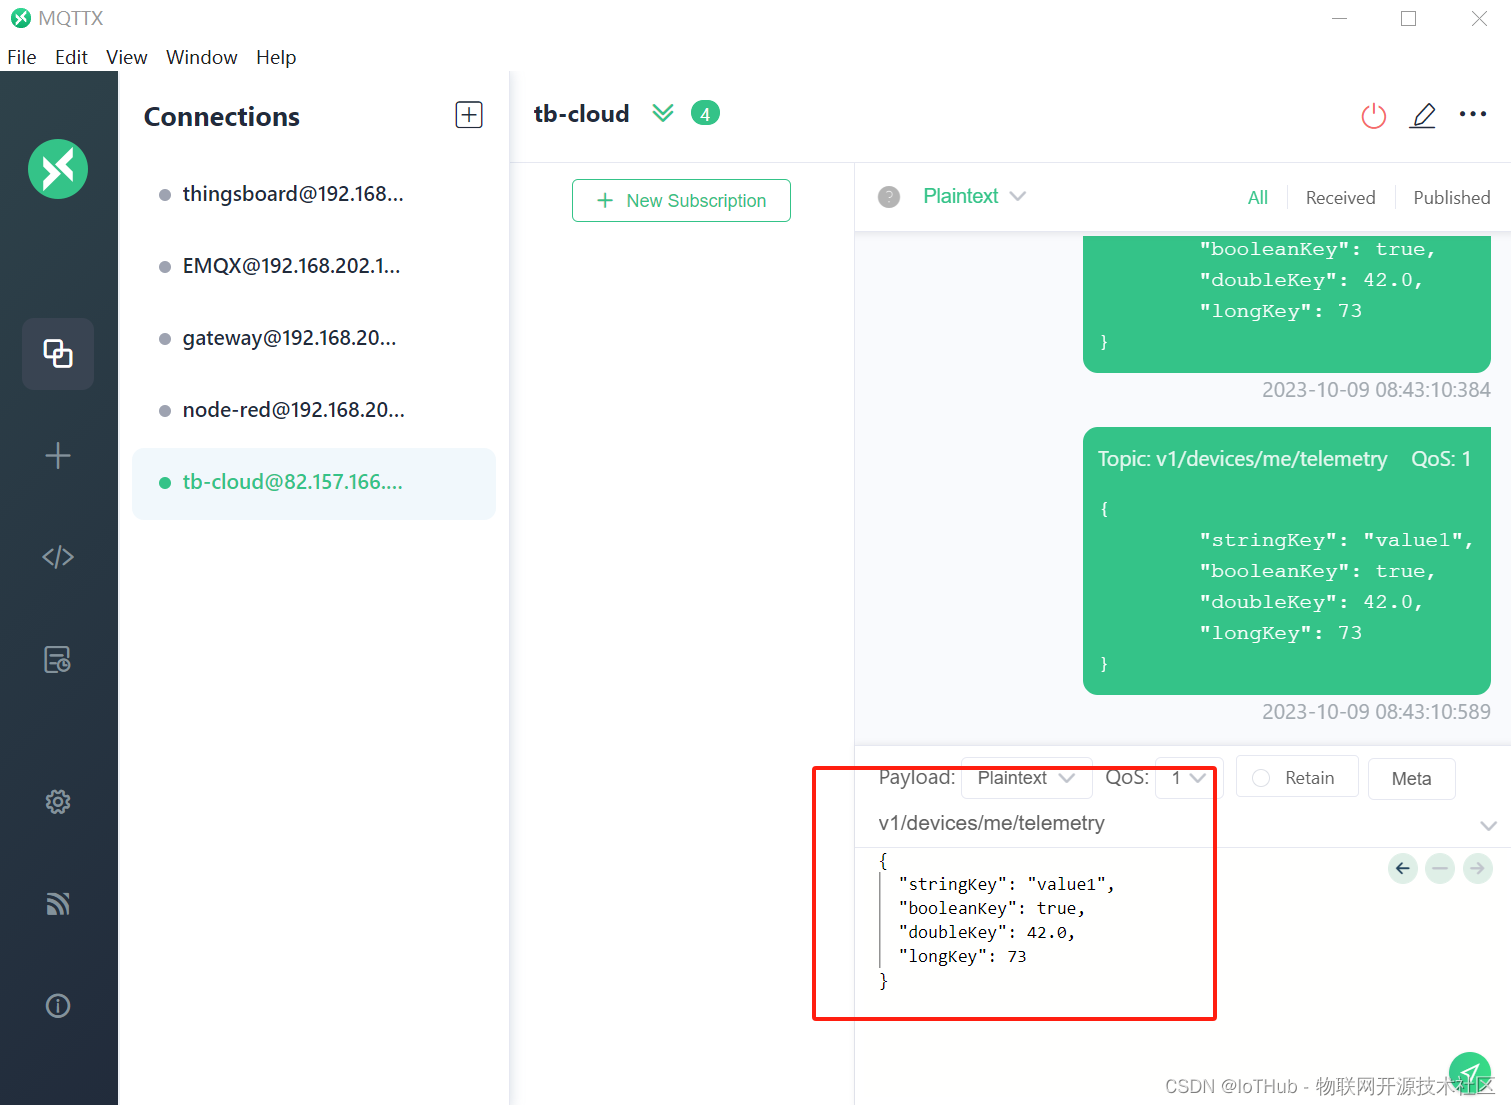Toggle the Retain radio option

[x=1297, y=777]
